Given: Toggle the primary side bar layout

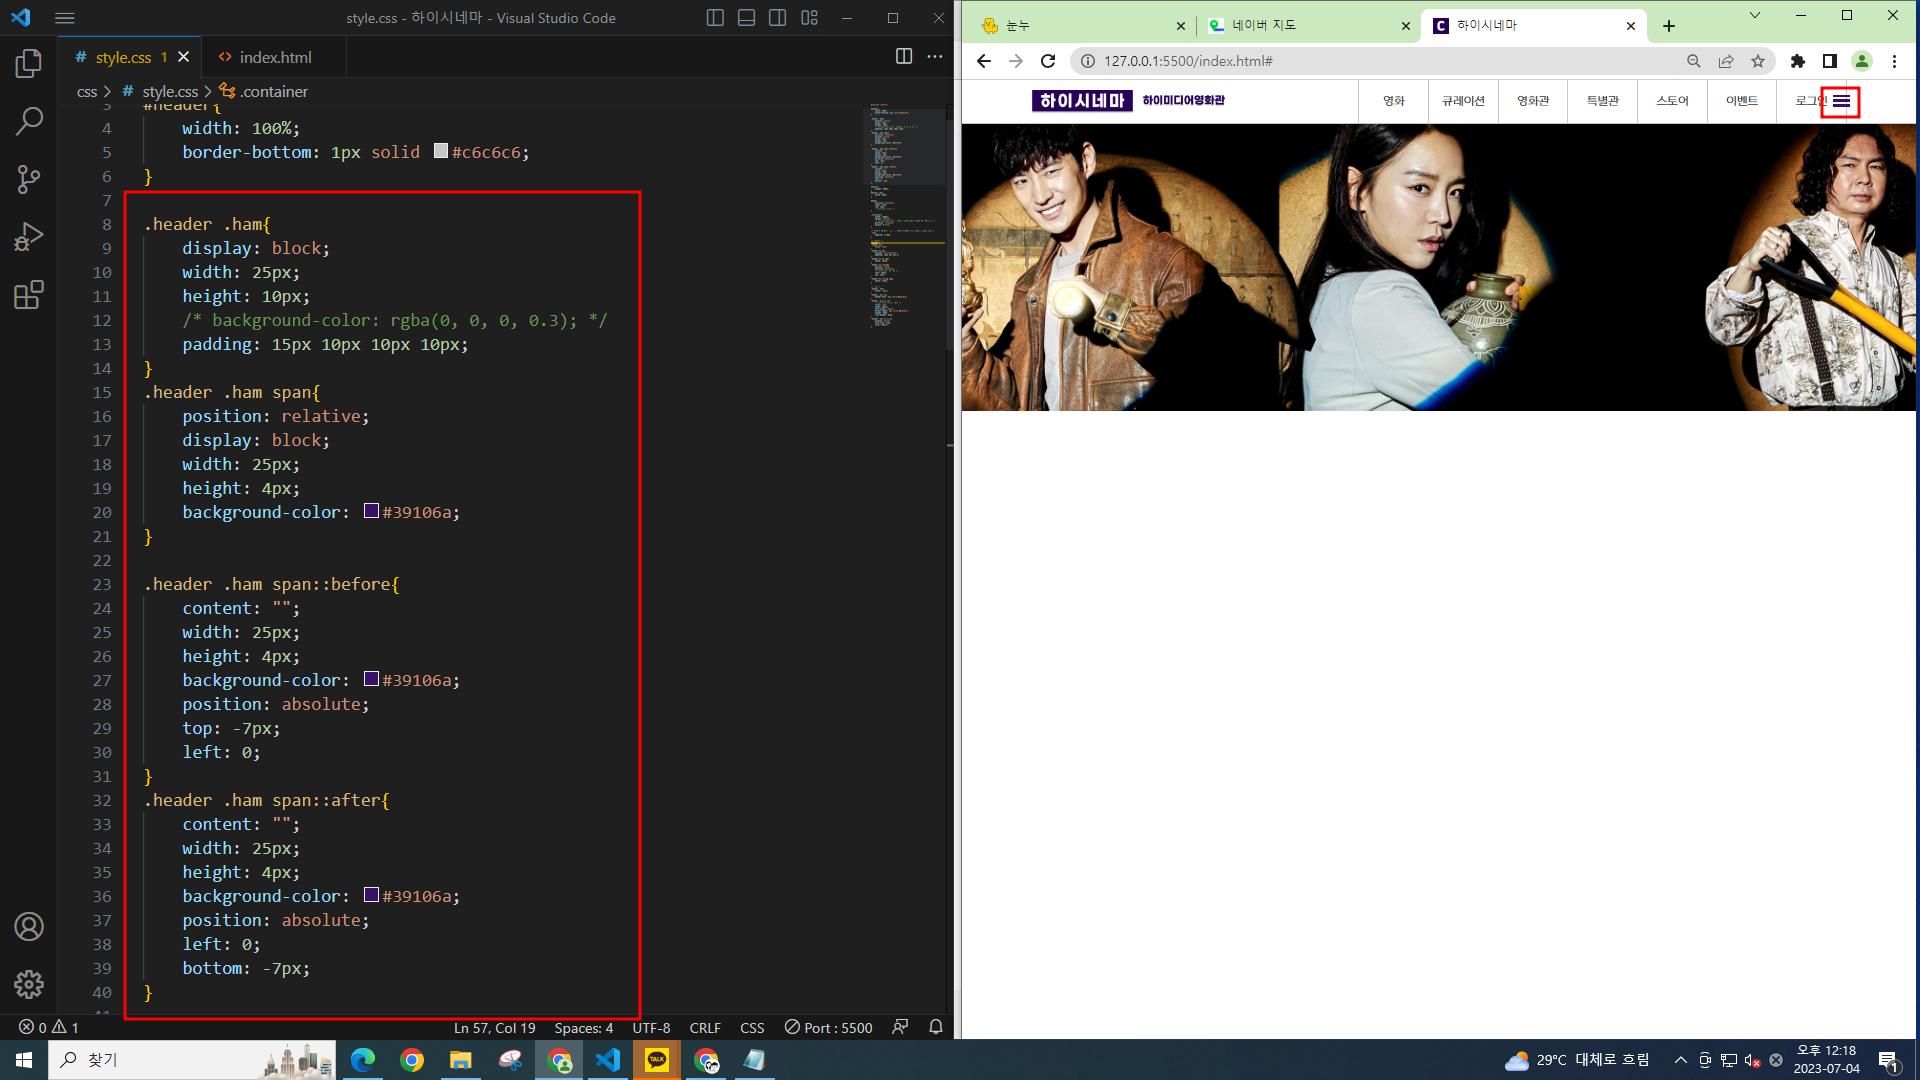Looking at the screenshot, I should coord(714,18).
